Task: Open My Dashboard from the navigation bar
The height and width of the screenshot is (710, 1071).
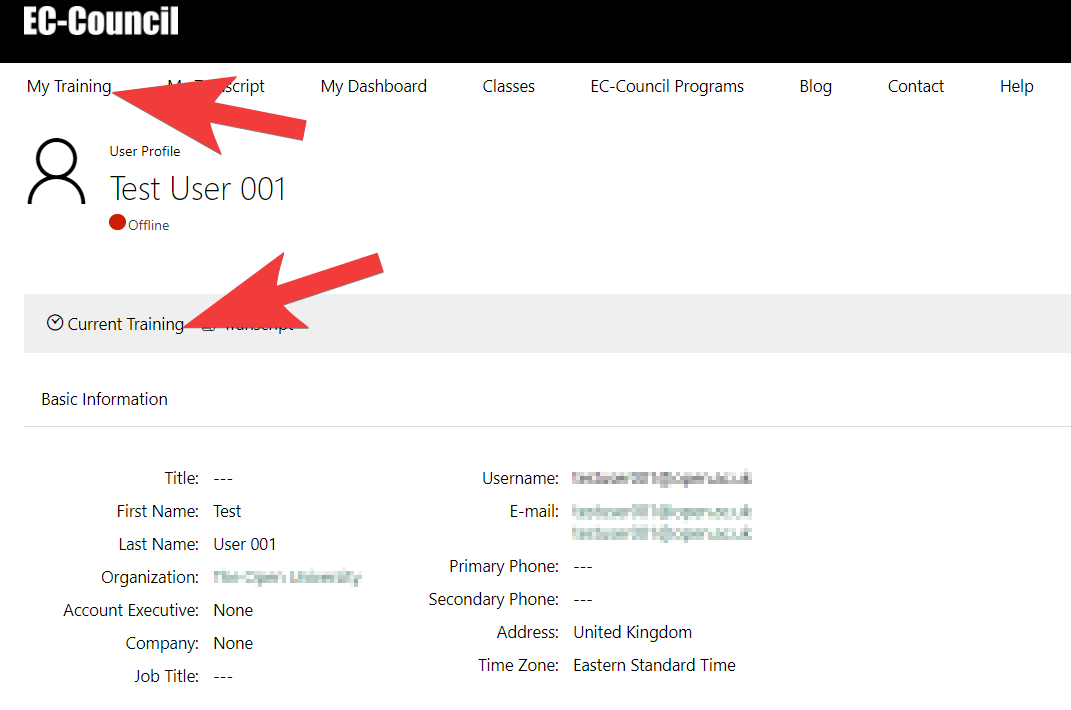Action: pyautogui.click(x=373, y=86)
